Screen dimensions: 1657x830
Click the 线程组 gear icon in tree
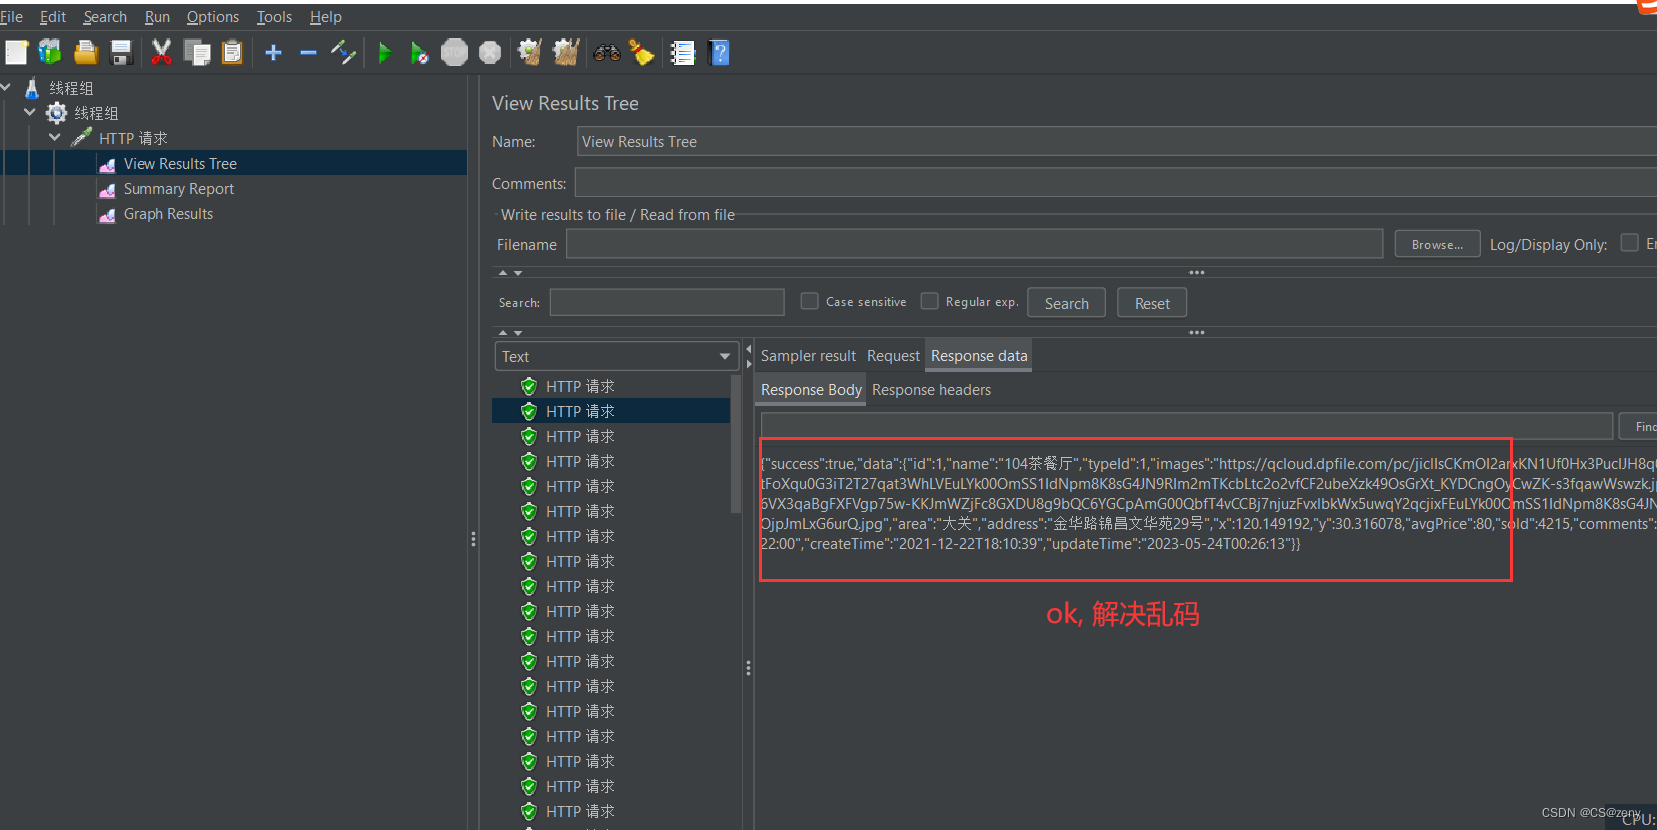point(57,113)
